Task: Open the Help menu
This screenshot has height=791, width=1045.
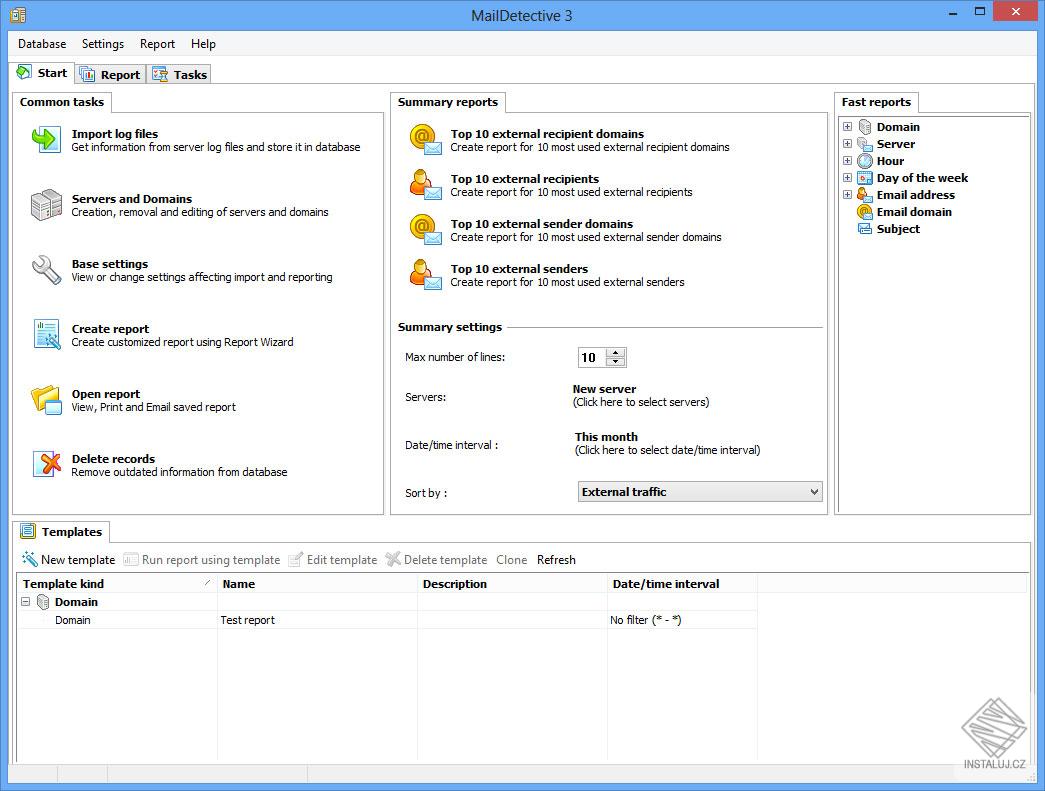Action: (203, 44)
